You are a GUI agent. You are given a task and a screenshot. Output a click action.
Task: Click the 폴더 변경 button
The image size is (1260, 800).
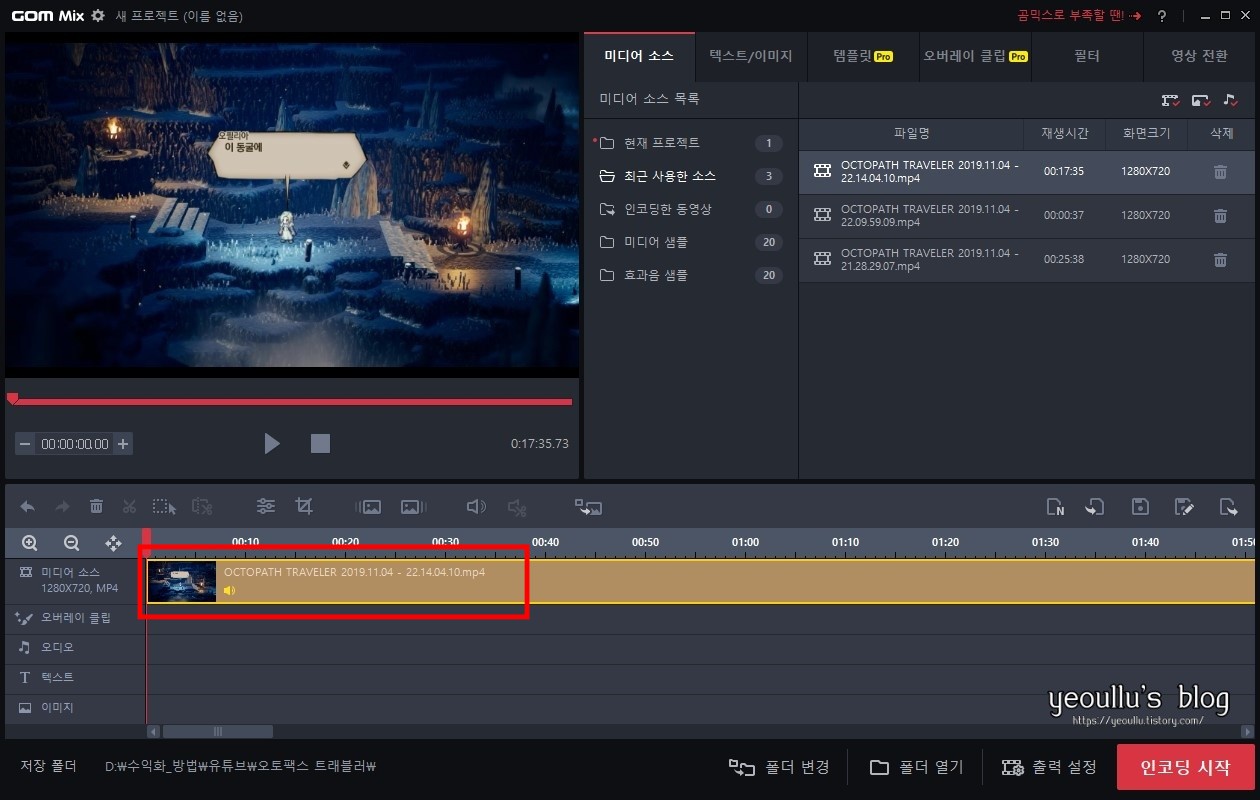pyautogui.click(x=780, y=767)
